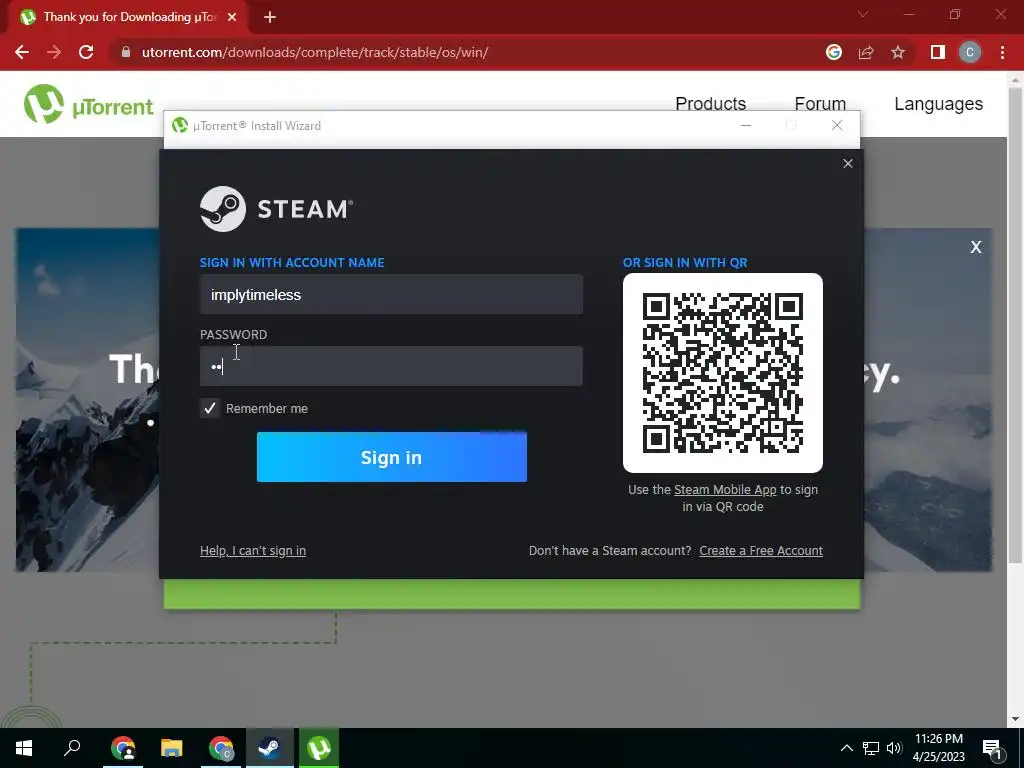The image size is (1024, 768).
Task: Click the scrollbar down arrow
Action: (1015, 719)
